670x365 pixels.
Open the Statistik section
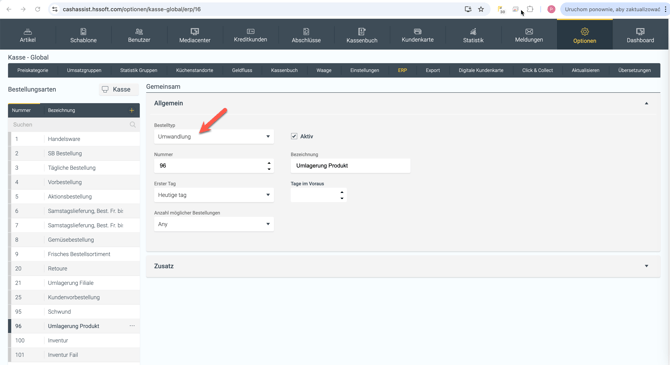point(473,35)
